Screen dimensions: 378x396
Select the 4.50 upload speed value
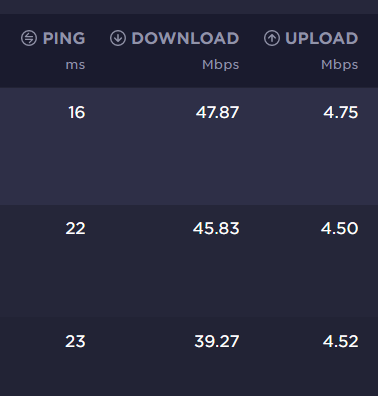click(340, 229)
